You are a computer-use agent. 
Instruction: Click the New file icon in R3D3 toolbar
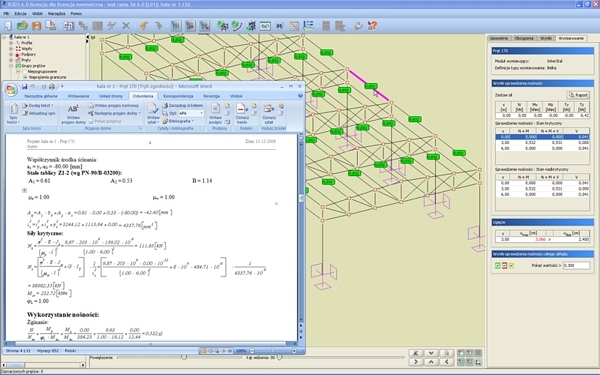(x=8, y=26)
